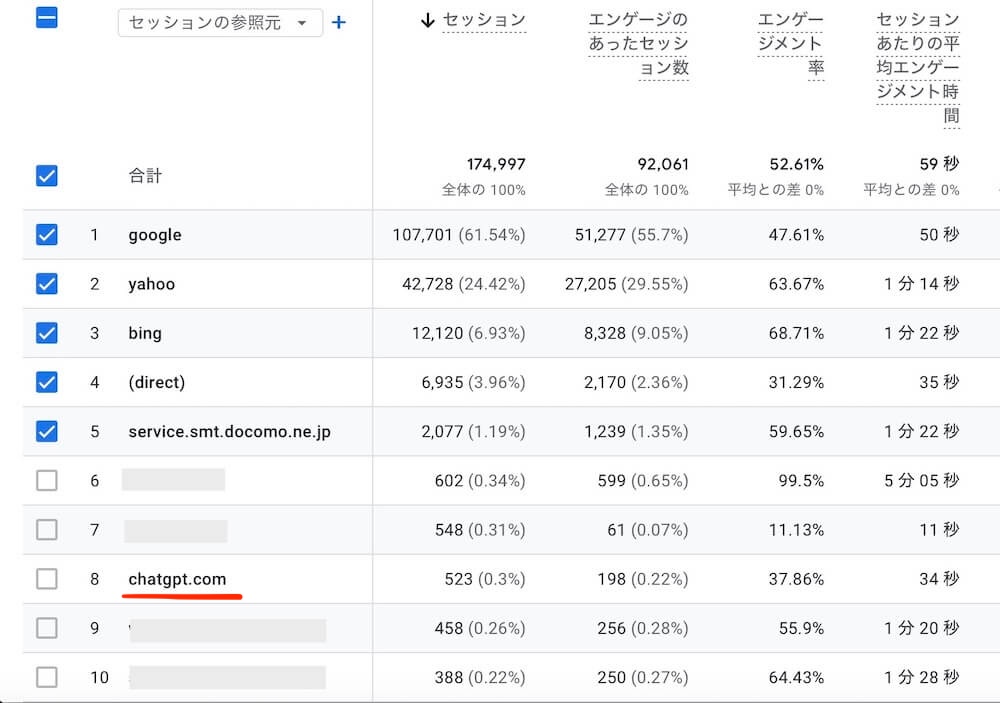Click the sort arrow beside セッション header

428,21
